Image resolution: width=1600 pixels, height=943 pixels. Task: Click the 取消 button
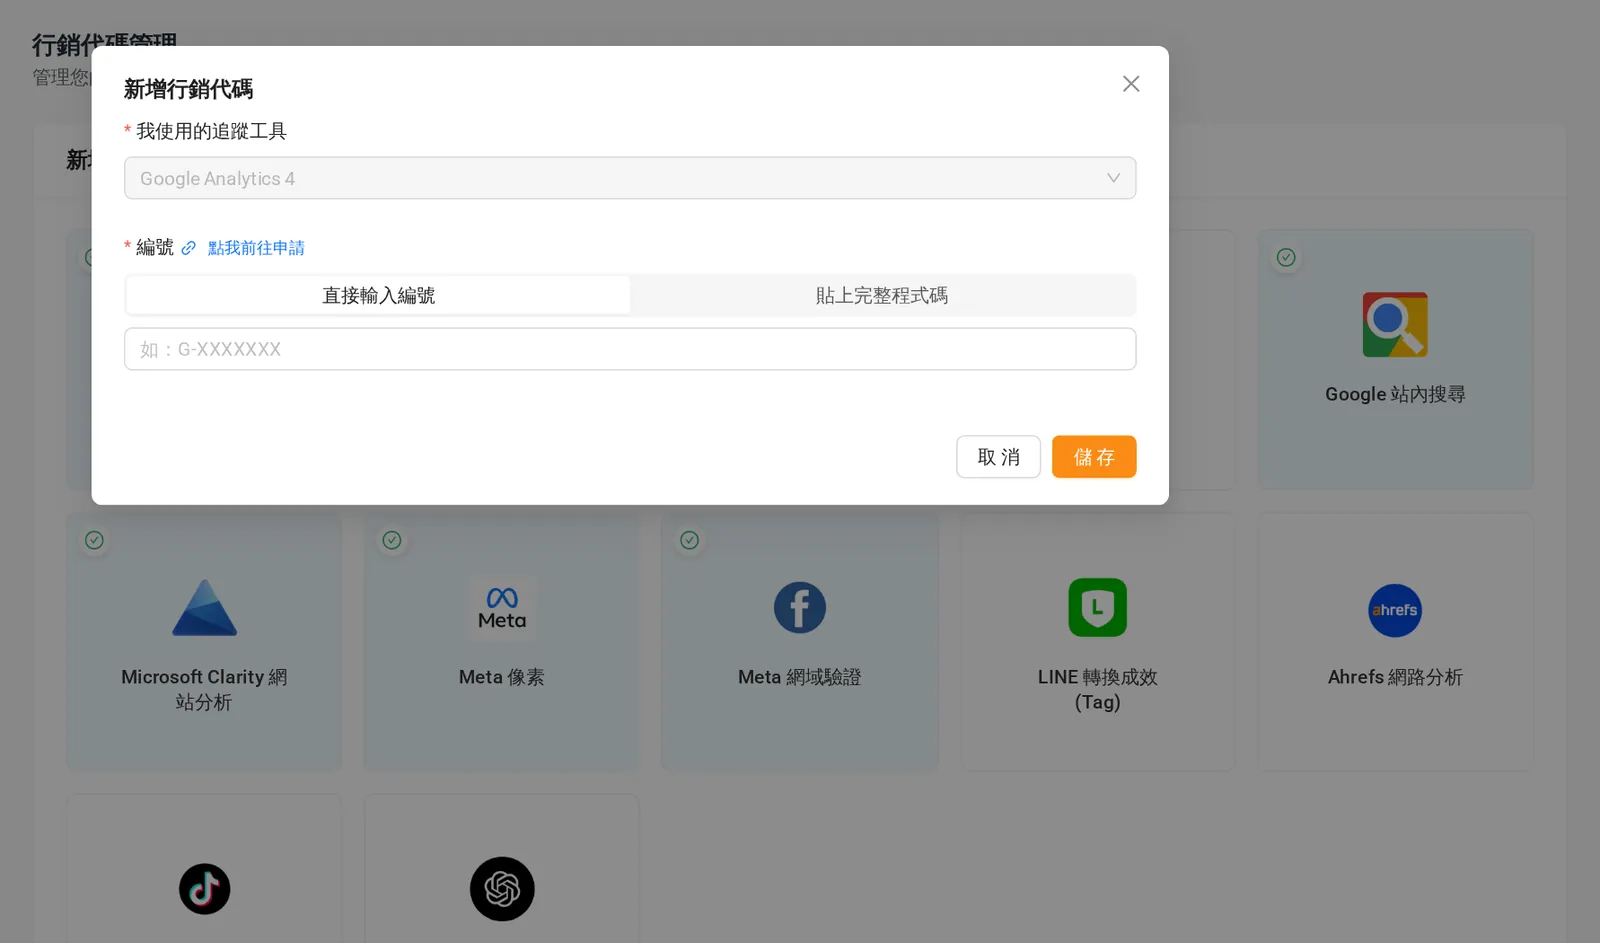tap(998, 457)
